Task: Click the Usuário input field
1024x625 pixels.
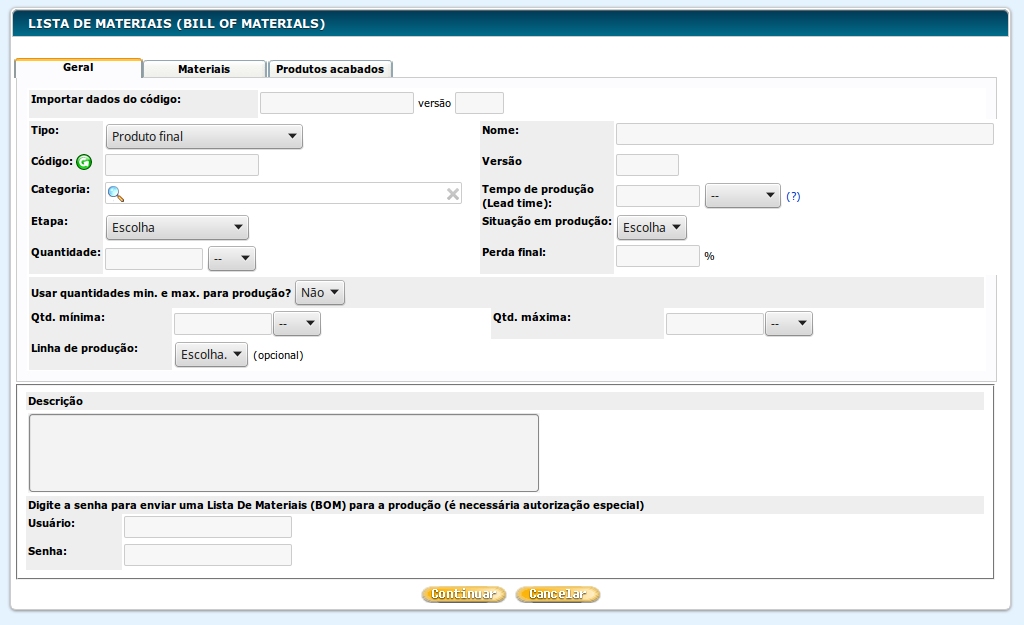Action: [207, 527]
